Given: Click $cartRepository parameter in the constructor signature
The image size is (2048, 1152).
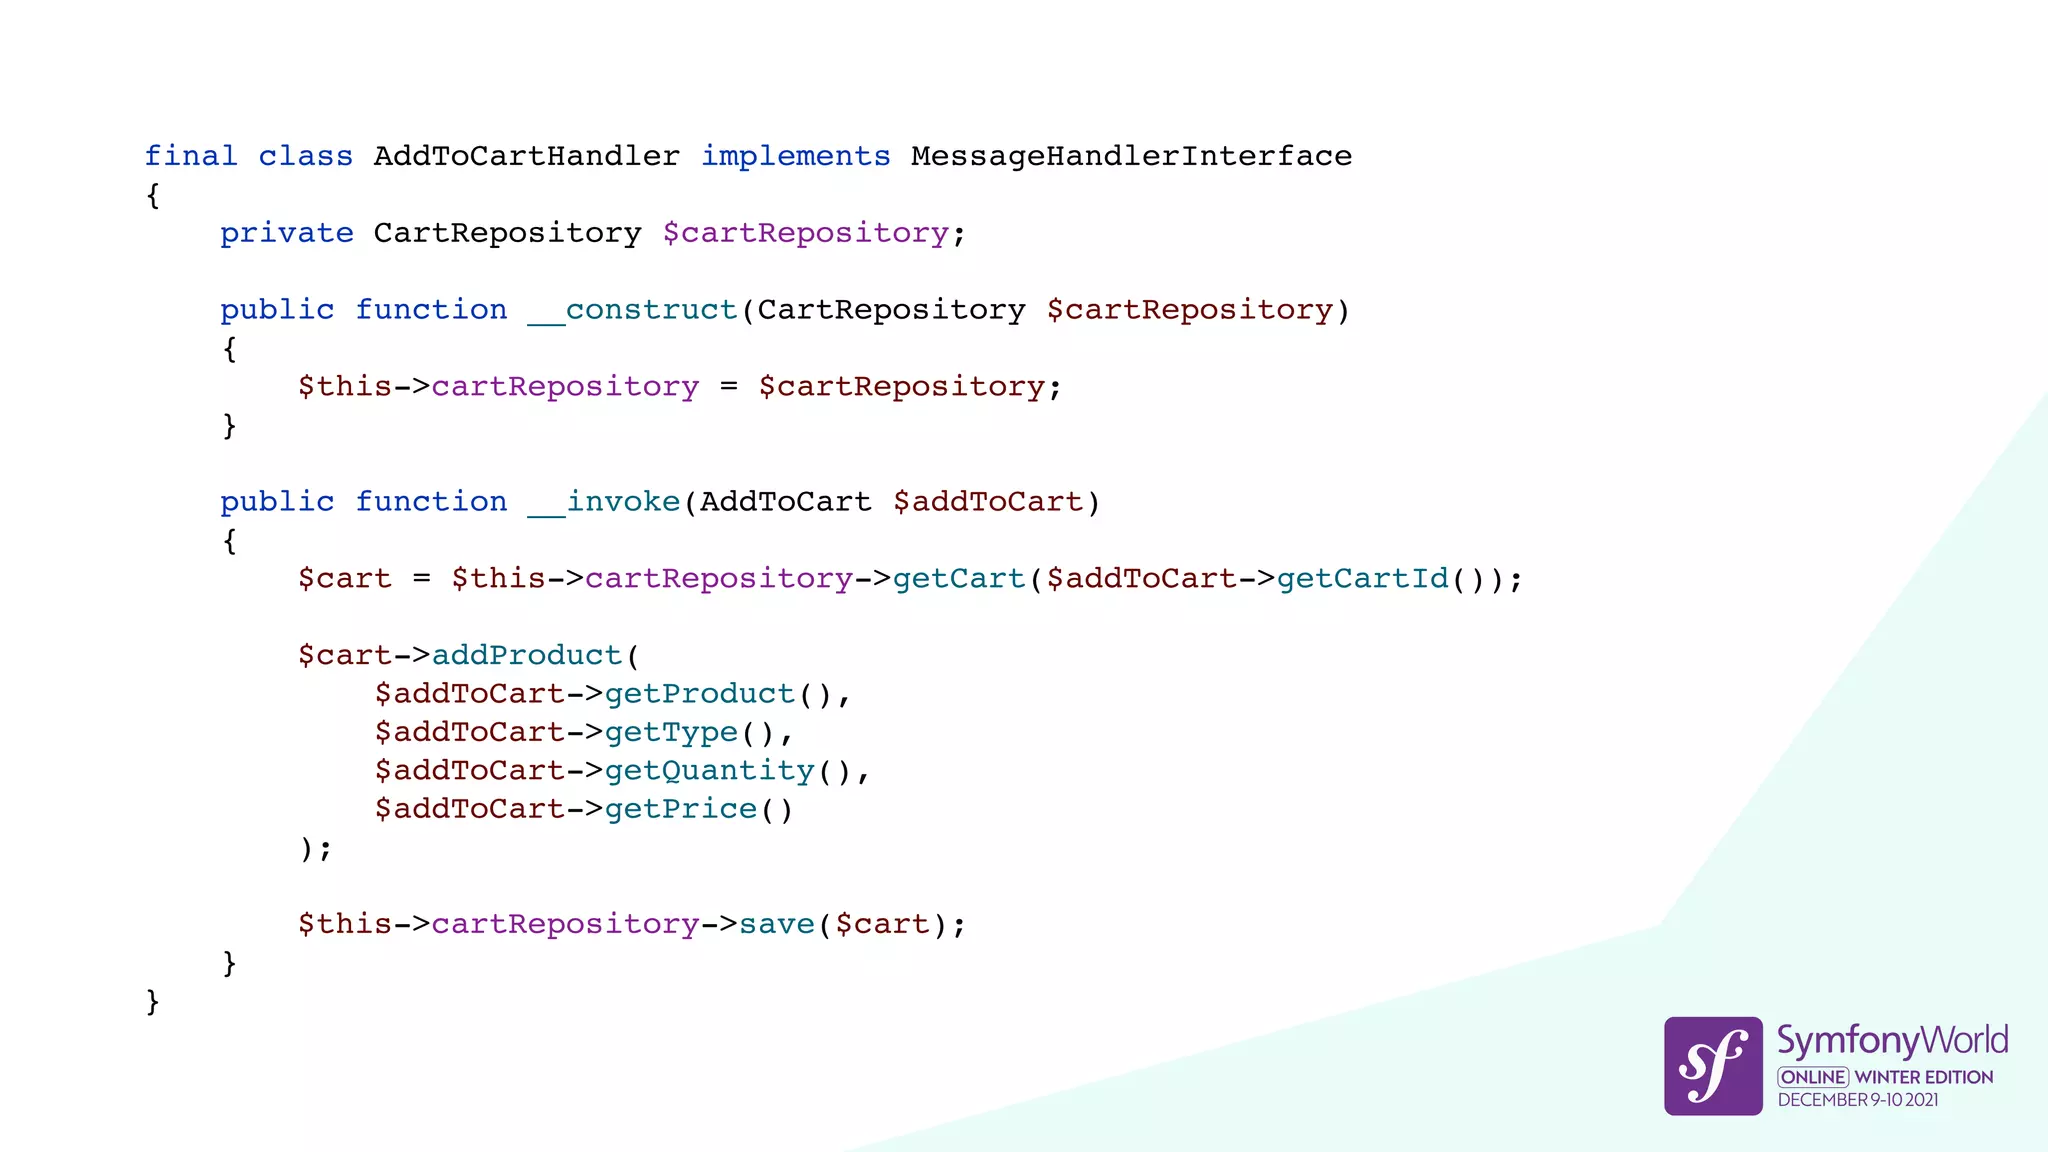Looking at the screenshot, I should (1189, 310).
